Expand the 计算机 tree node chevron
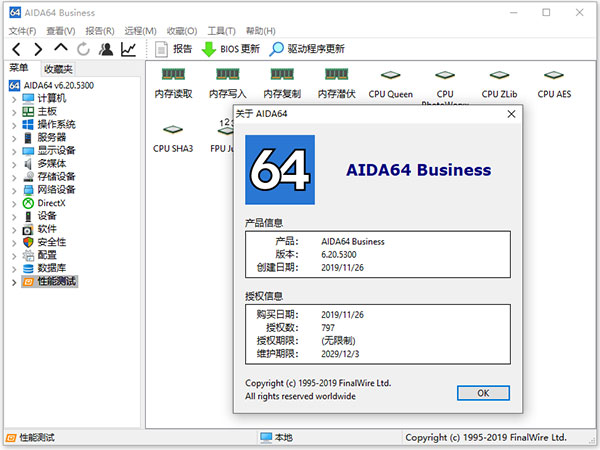The width and height of the screenshot is (600, 450). [x=14, y=99]
